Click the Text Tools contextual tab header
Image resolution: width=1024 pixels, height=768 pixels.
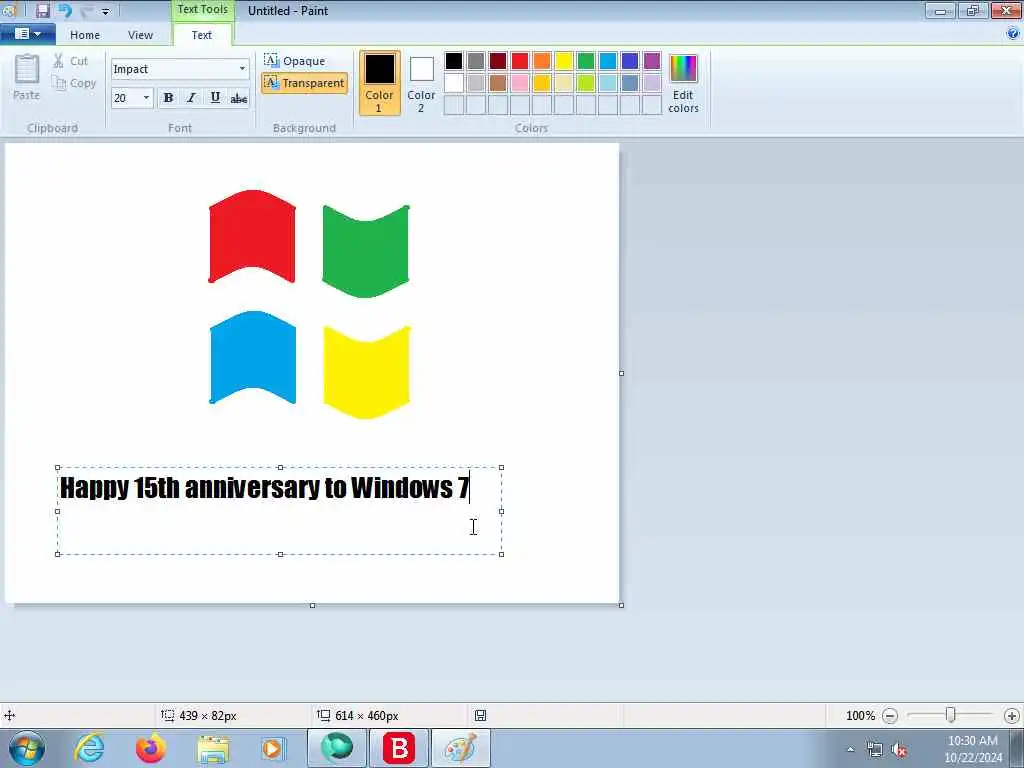pos(202,10)
